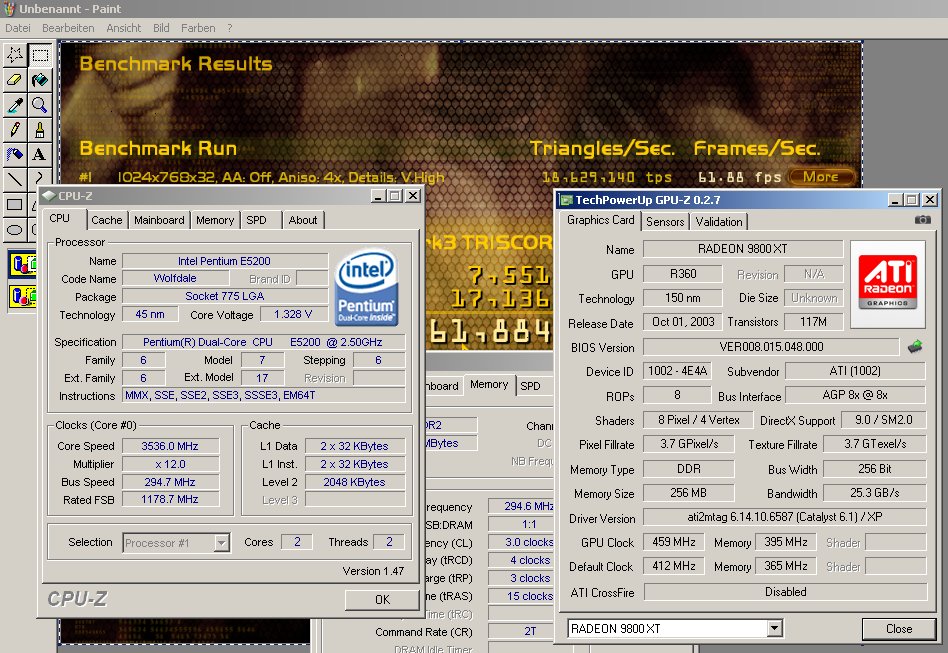Open the Farben menu

click(x=198, y=28)
